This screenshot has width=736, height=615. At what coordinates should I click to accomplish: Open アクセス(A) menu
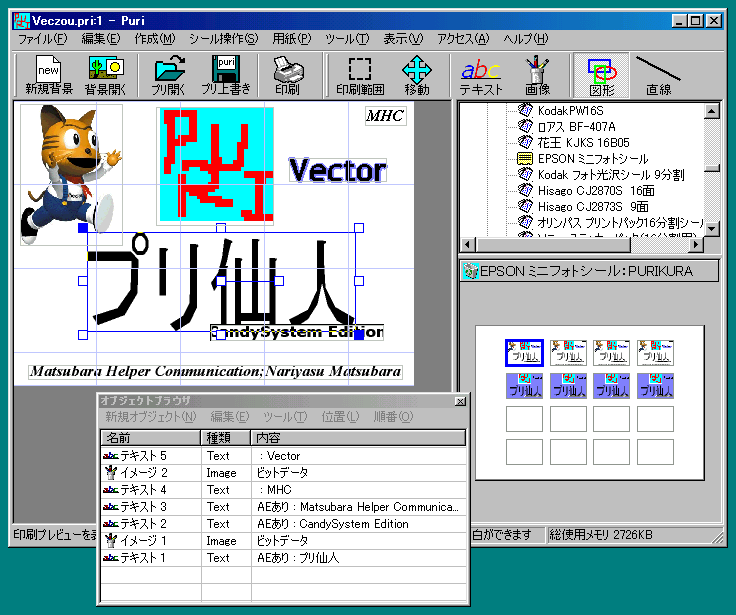tap(463, 38)
